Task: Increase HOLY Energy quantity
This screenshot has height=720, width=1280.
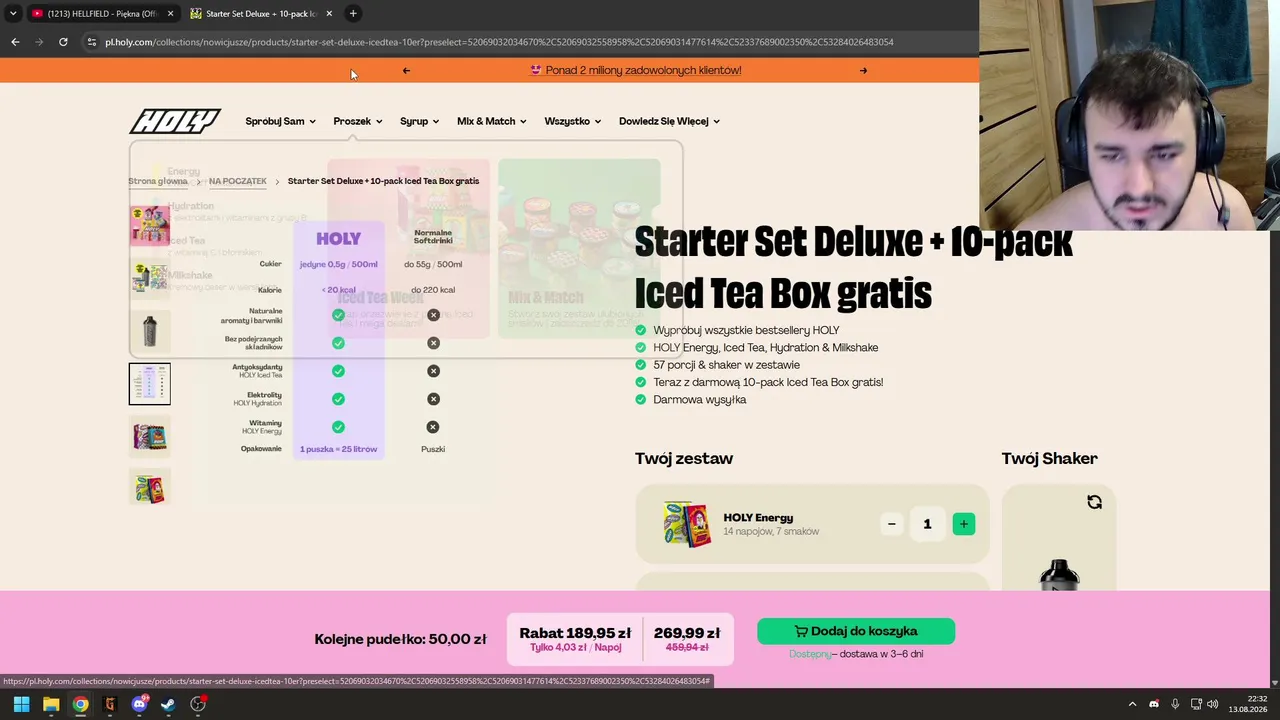Action: coord(964,524)
